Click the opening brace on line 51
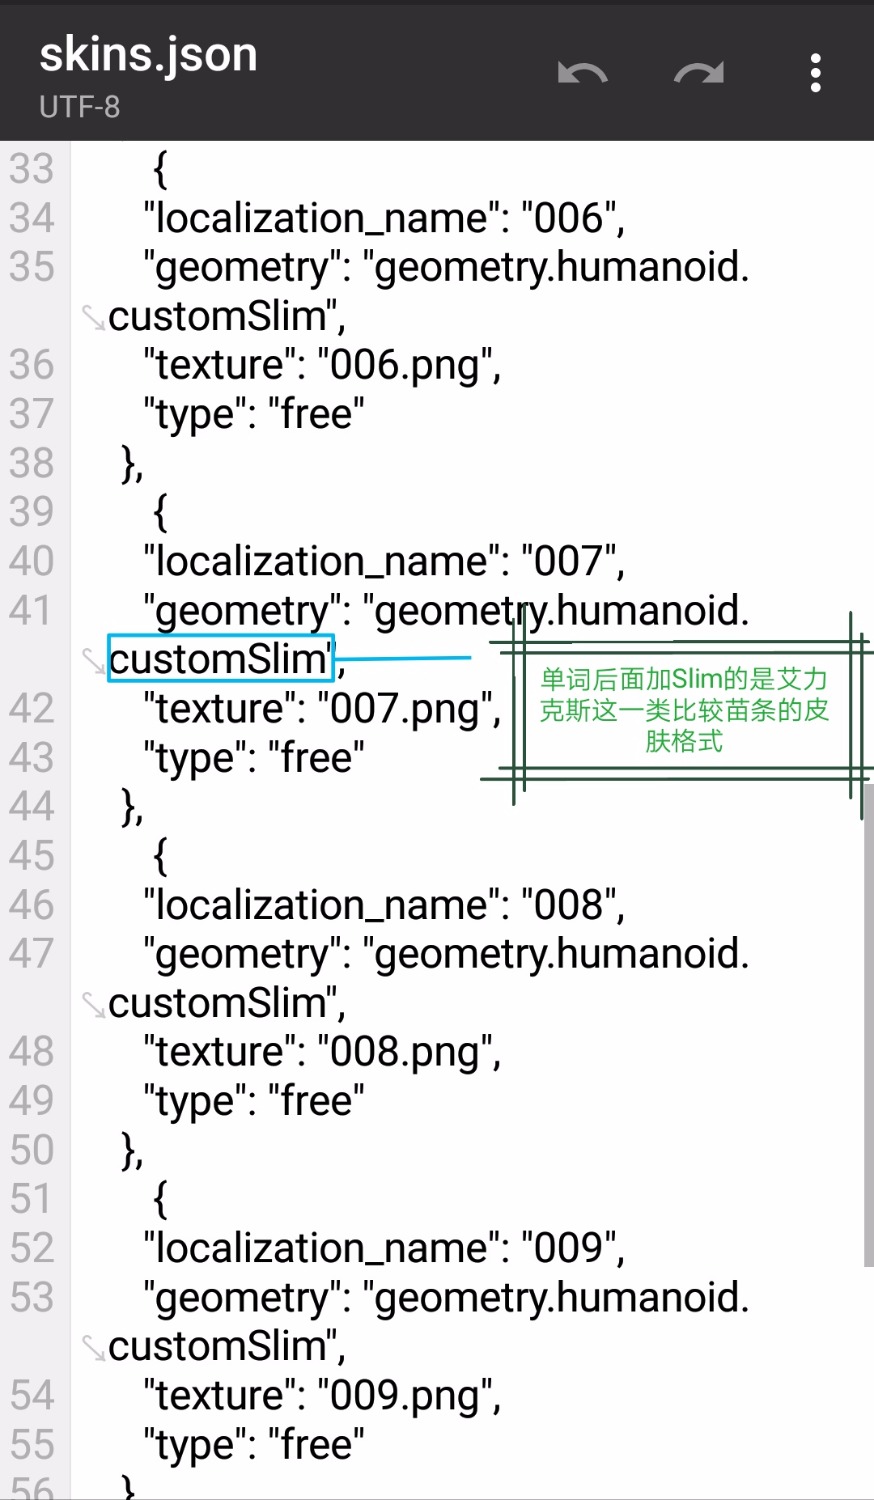 [x=160, y=1199]
